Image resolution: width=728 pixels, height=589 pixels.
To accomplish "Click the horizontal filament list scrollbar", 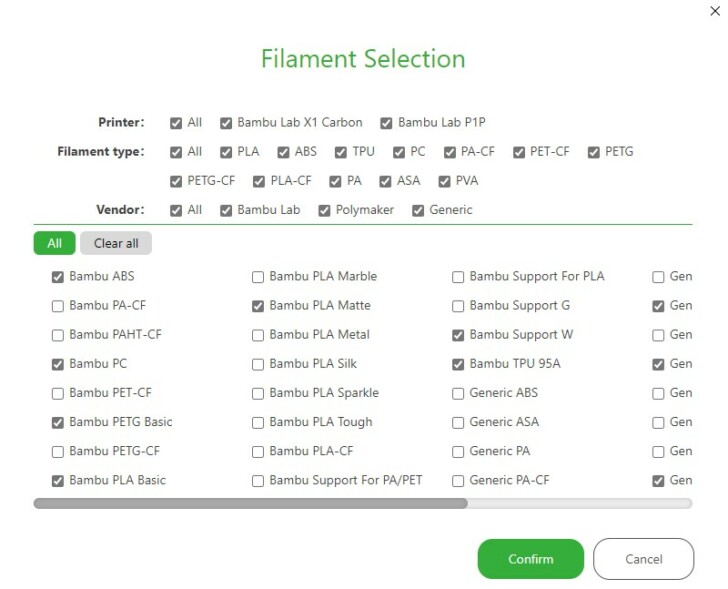I will (250, 504).
